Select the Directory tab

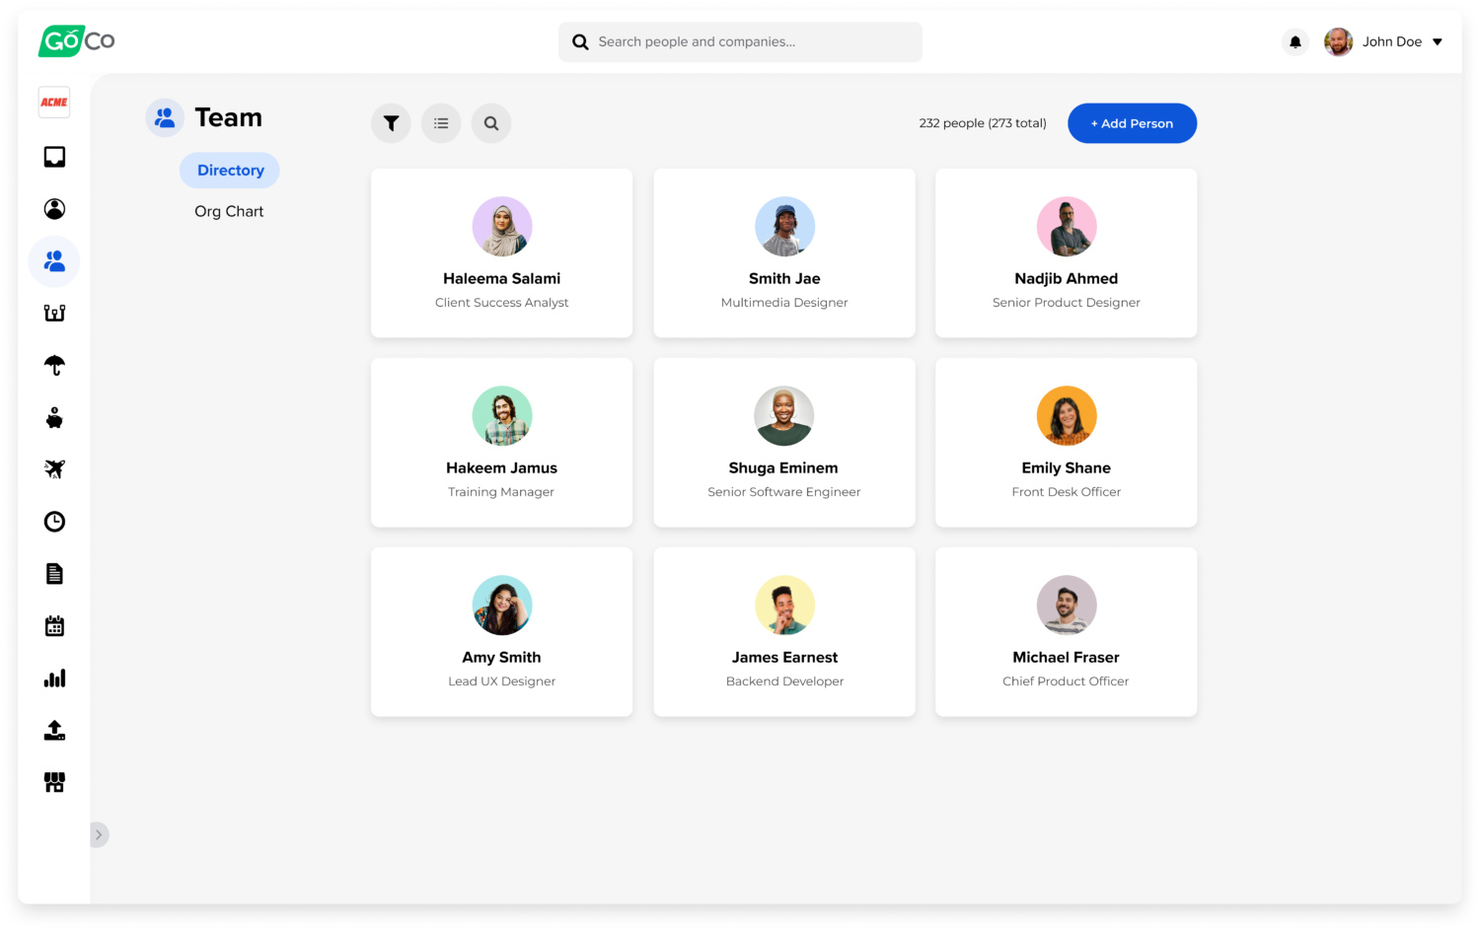(230, 171)
